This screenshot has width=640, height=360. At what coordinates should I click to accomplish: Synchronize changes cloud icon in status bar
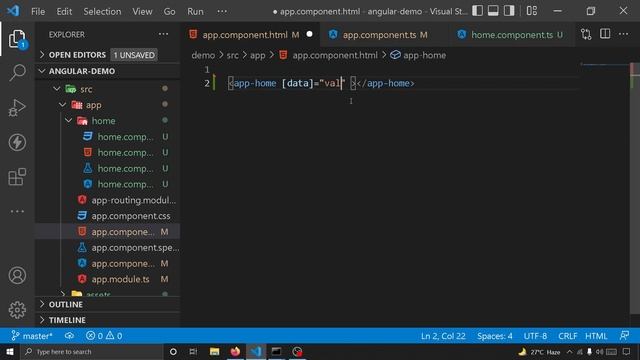coord(69,336)
